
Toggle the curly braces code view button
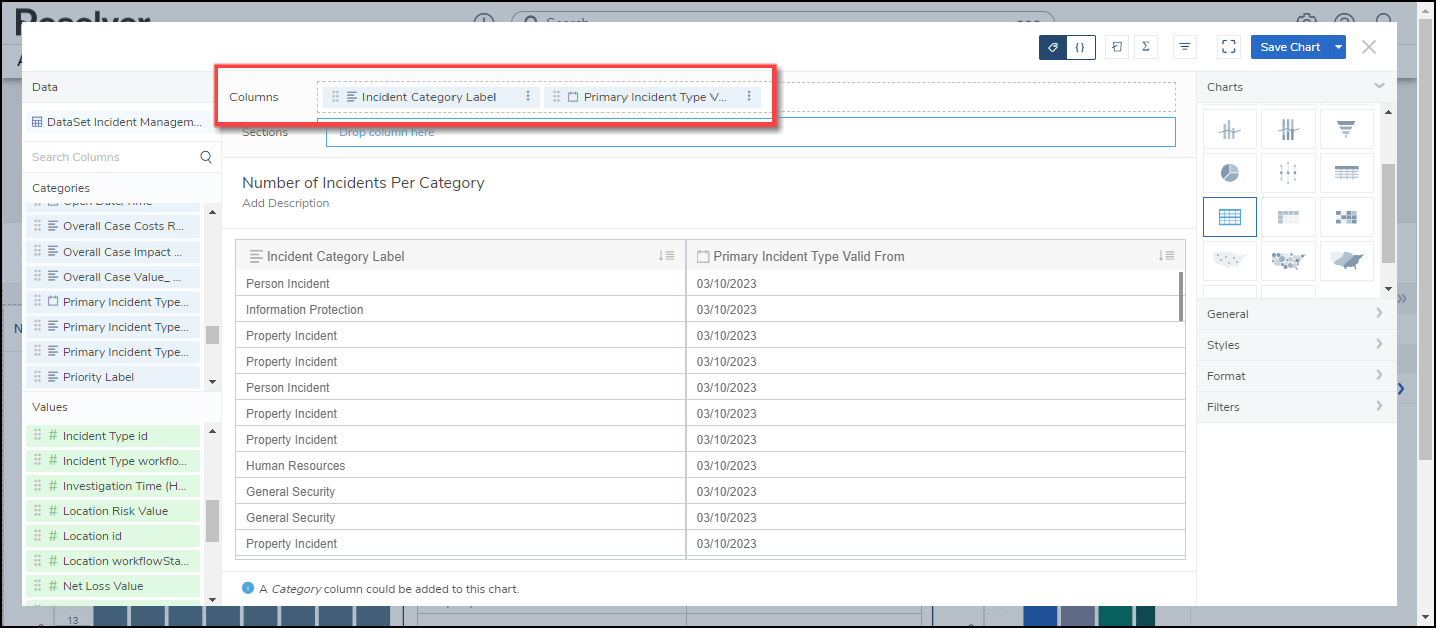[1081, 47]
